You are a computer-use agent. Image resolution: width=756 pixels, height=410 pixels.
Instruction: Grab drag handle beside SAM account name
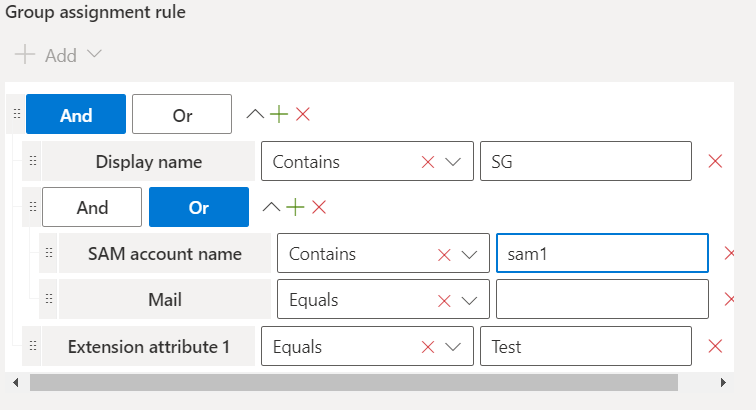[x=49, y=253]
